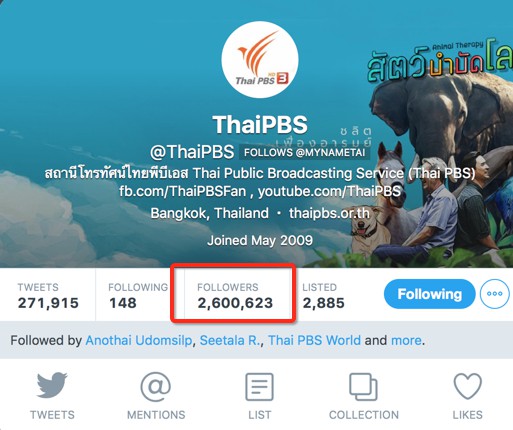Screen dimensions: 513x430
Task: Open Anothai Udomsilp follower link
Action: (139, 340)
